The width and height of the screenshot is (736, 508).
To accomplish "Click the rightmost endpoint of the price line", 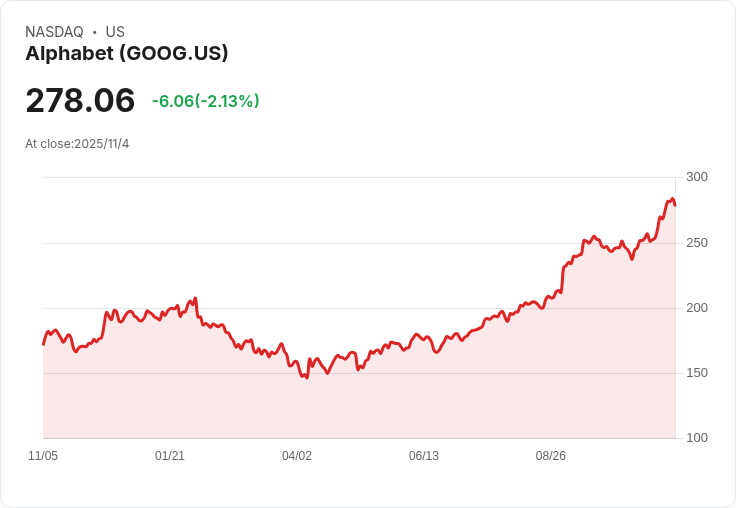I will coord(675,205).
